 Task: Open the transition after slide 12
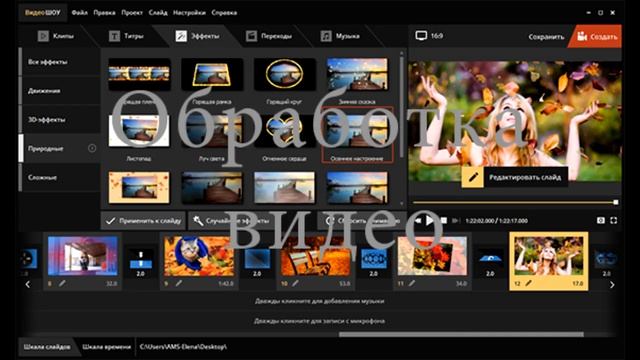pyautogui.click(x=607, y=259)
